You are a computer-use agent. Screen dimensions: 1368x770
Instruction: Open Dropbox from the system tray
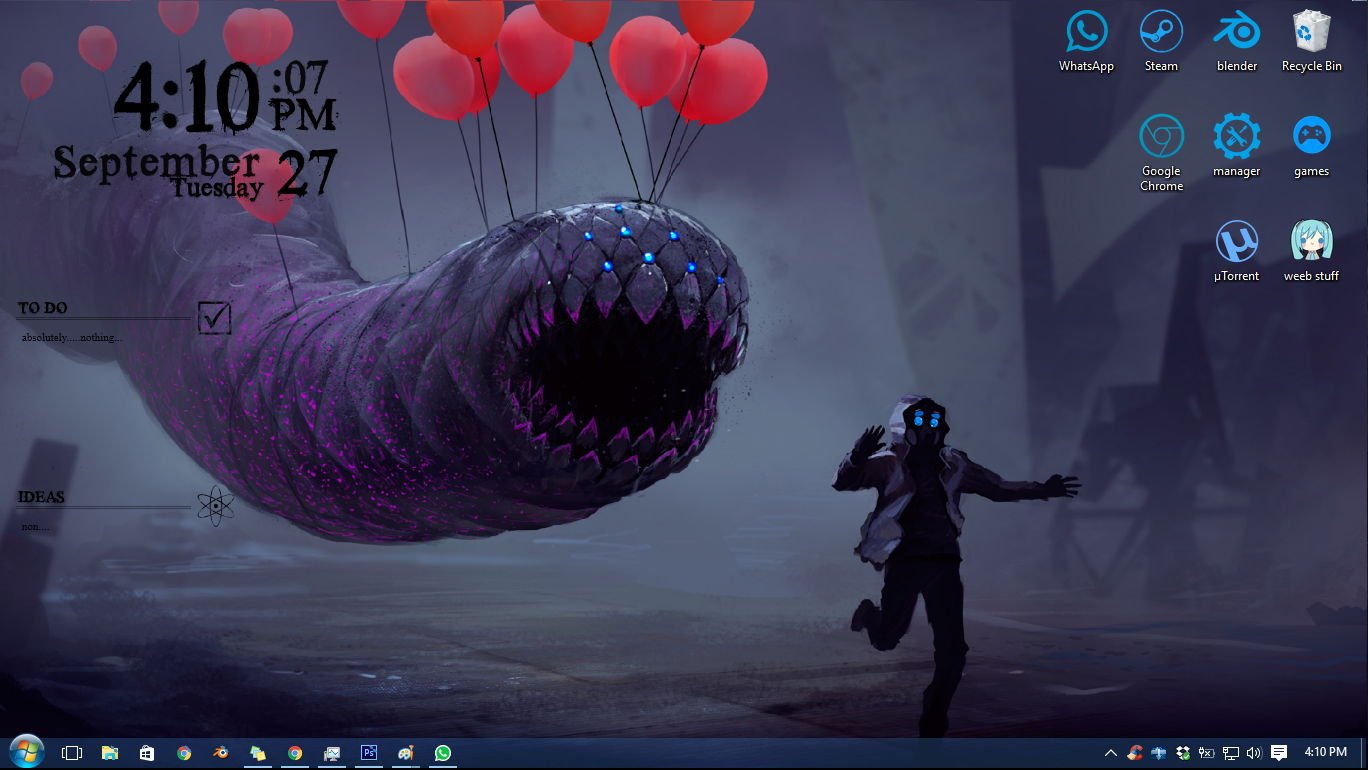coord(1184,753)
